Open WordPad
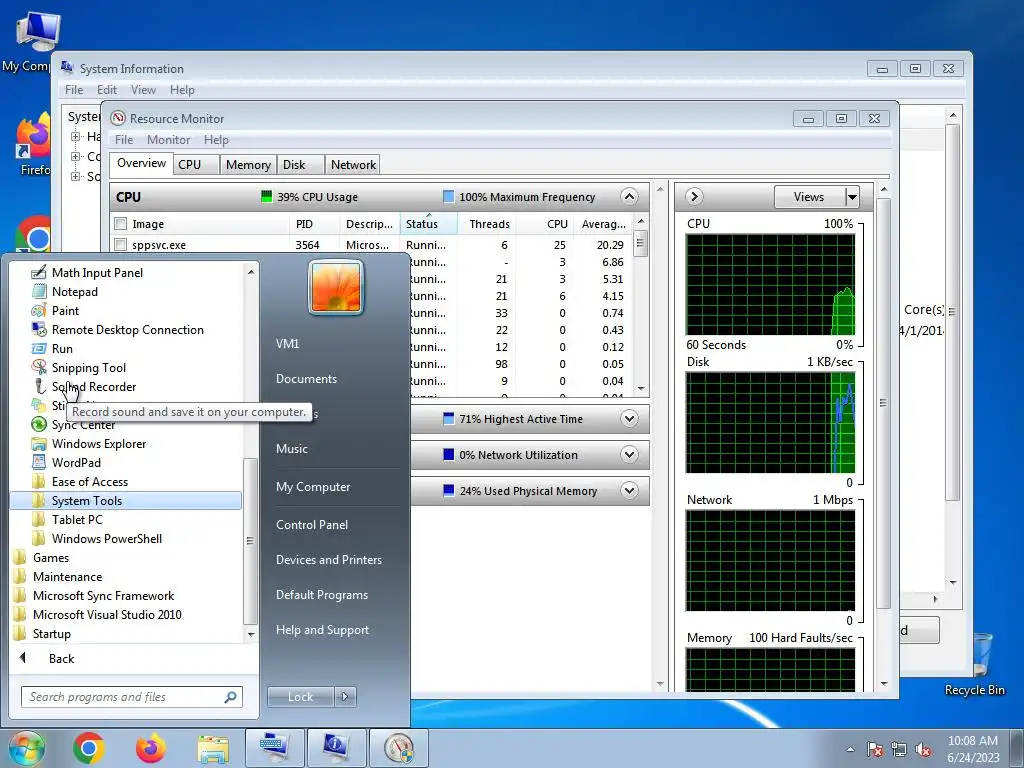 click(76, 462)
